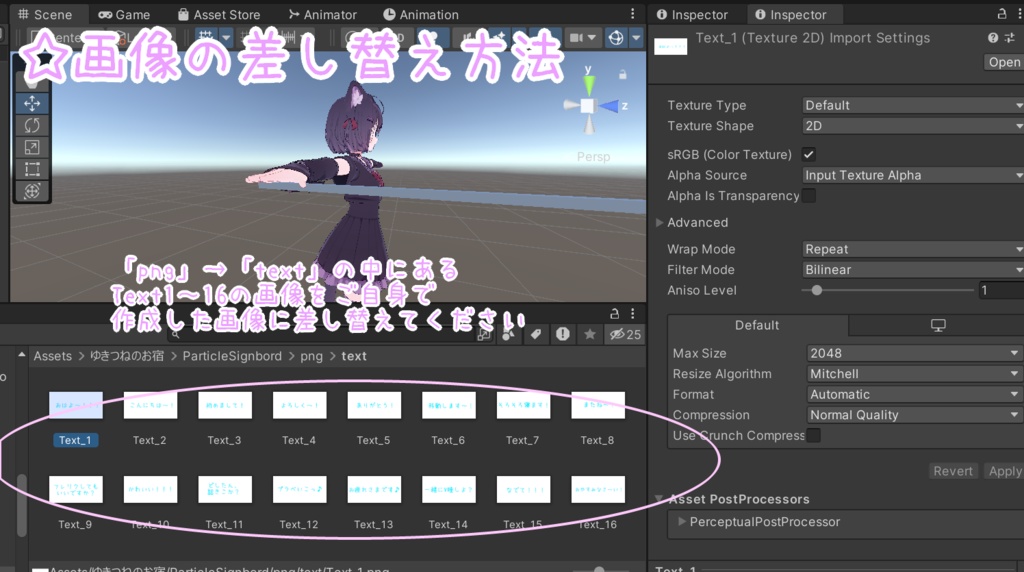Check the Alpha Is Transparency box

pos(808,196)
